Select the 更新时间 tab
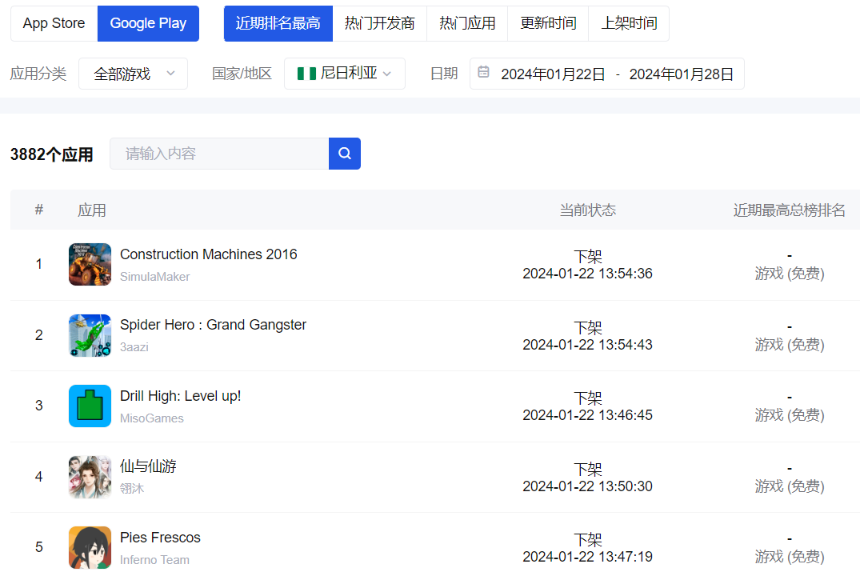Image resolution: width=860 pixels, height=576 pixels. coord(548,24)
